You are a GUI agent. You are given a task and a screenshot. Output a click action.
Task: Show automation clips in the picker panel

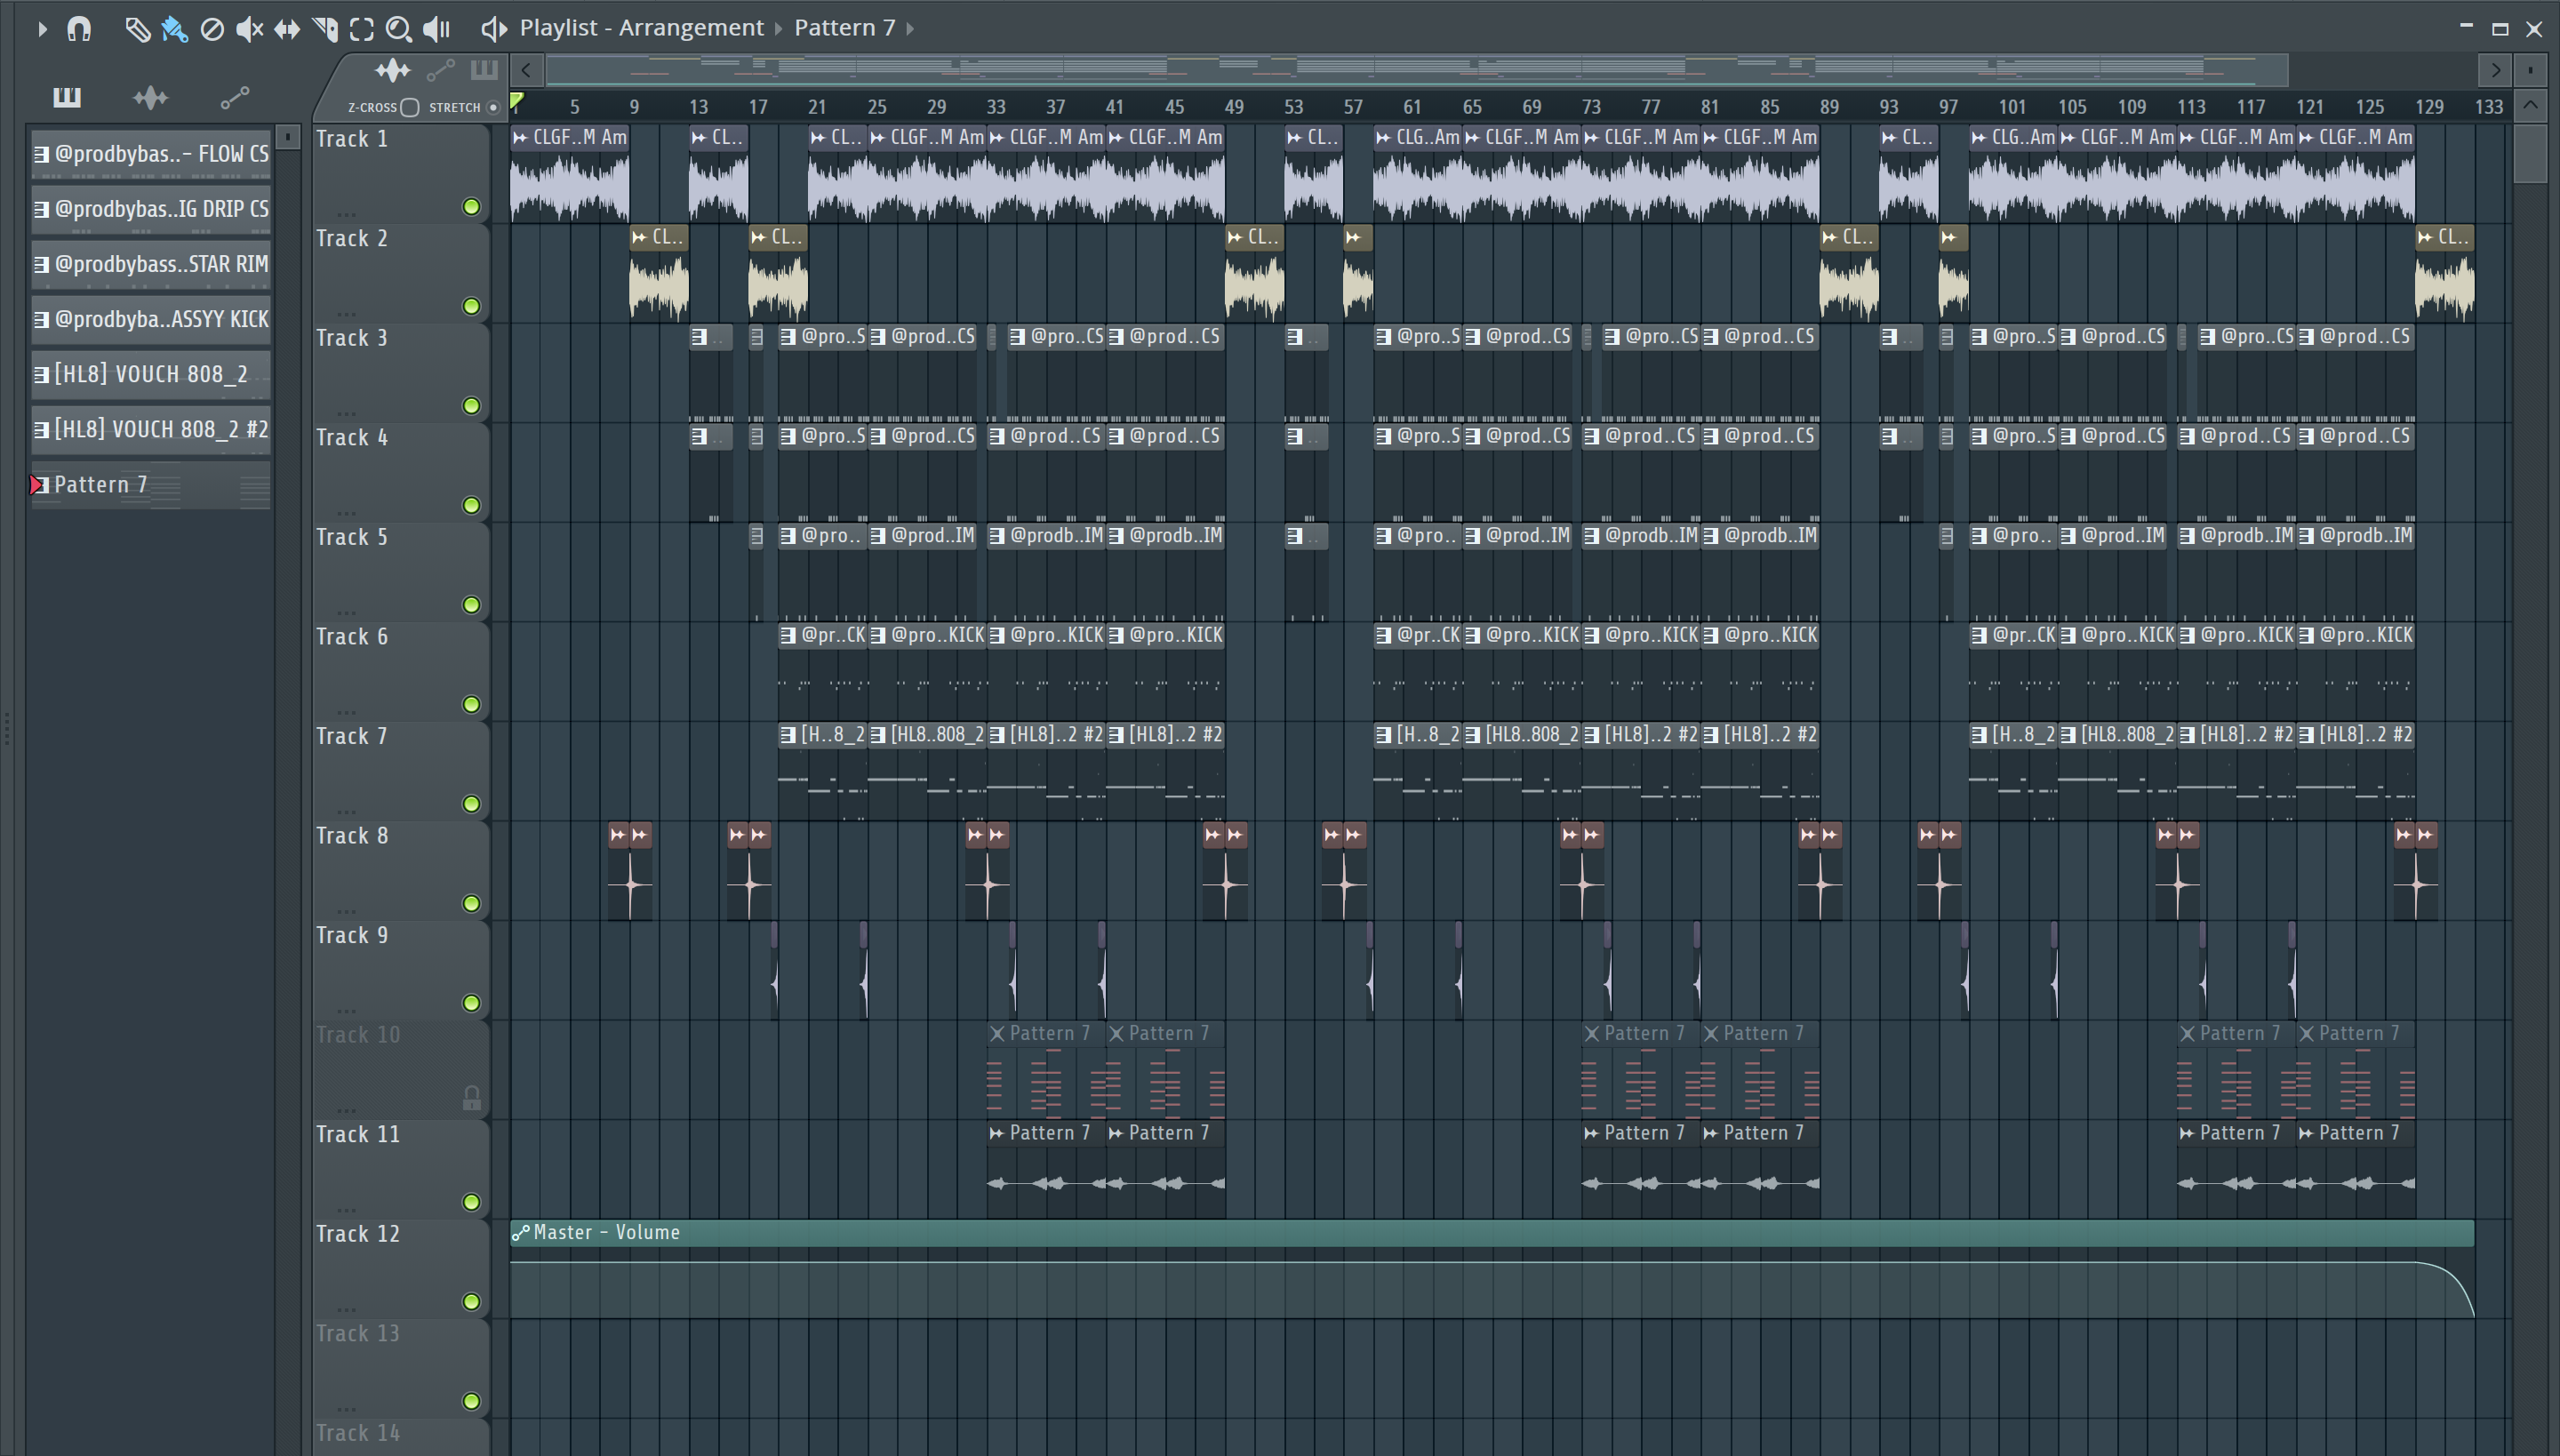234,97
